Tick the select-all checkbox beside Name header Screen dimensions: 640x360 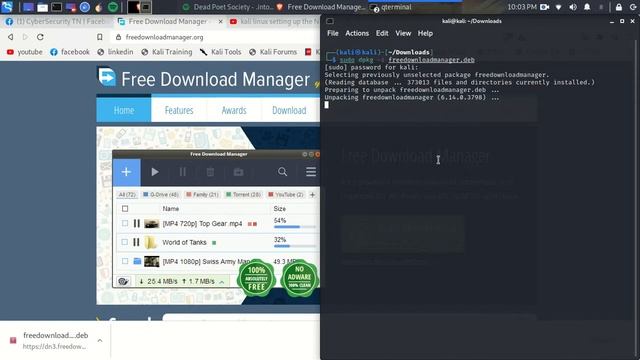click(125, 209)
